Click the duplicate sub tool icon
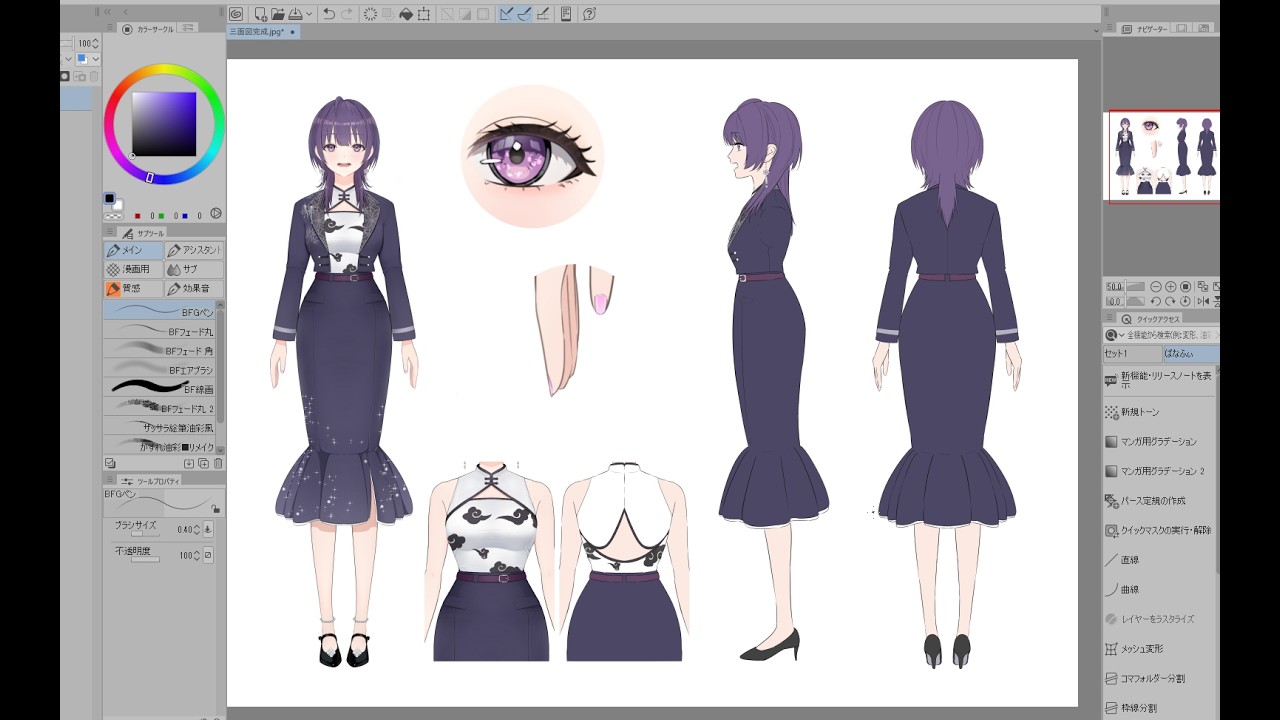Viewport: 1280px width, 720px height. point(203,464)
